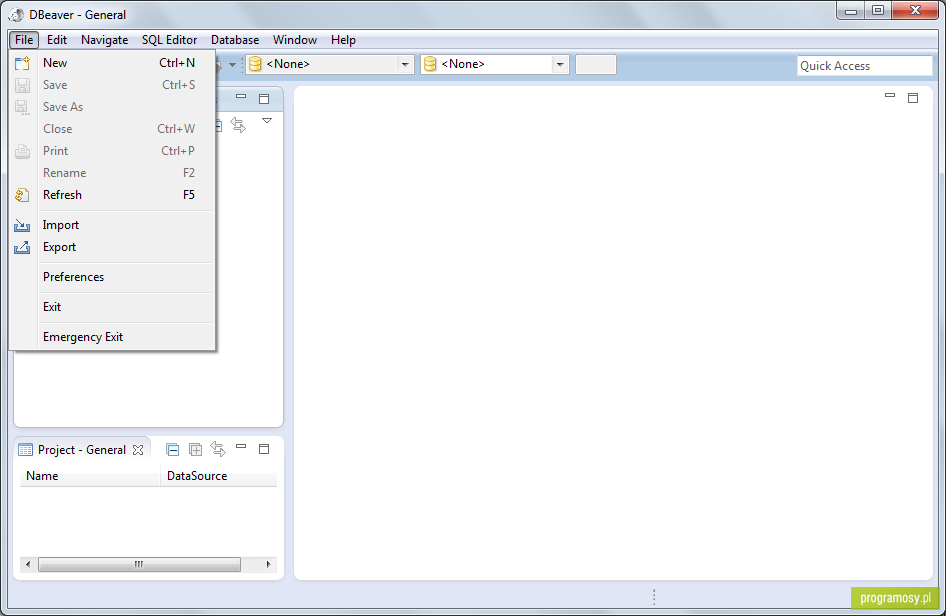Maximize the navigator panel
The height and width of the screenshot is (616, 946).
pos(264,99)
